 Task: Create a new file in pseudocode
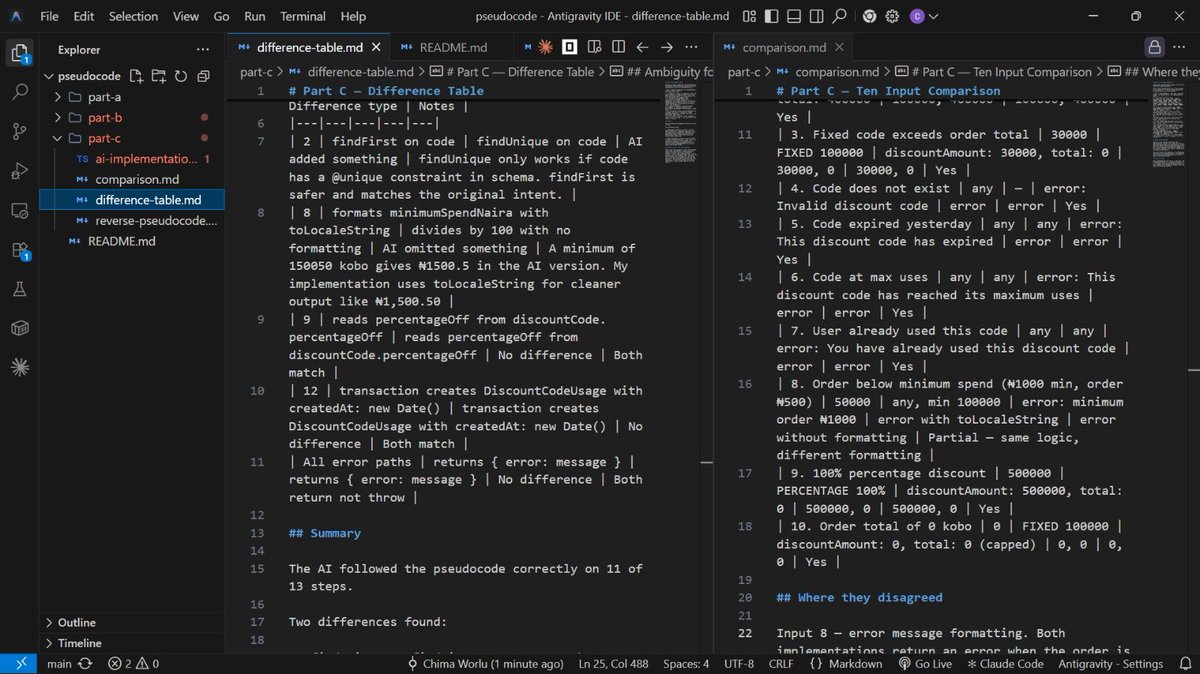(136, 76)
